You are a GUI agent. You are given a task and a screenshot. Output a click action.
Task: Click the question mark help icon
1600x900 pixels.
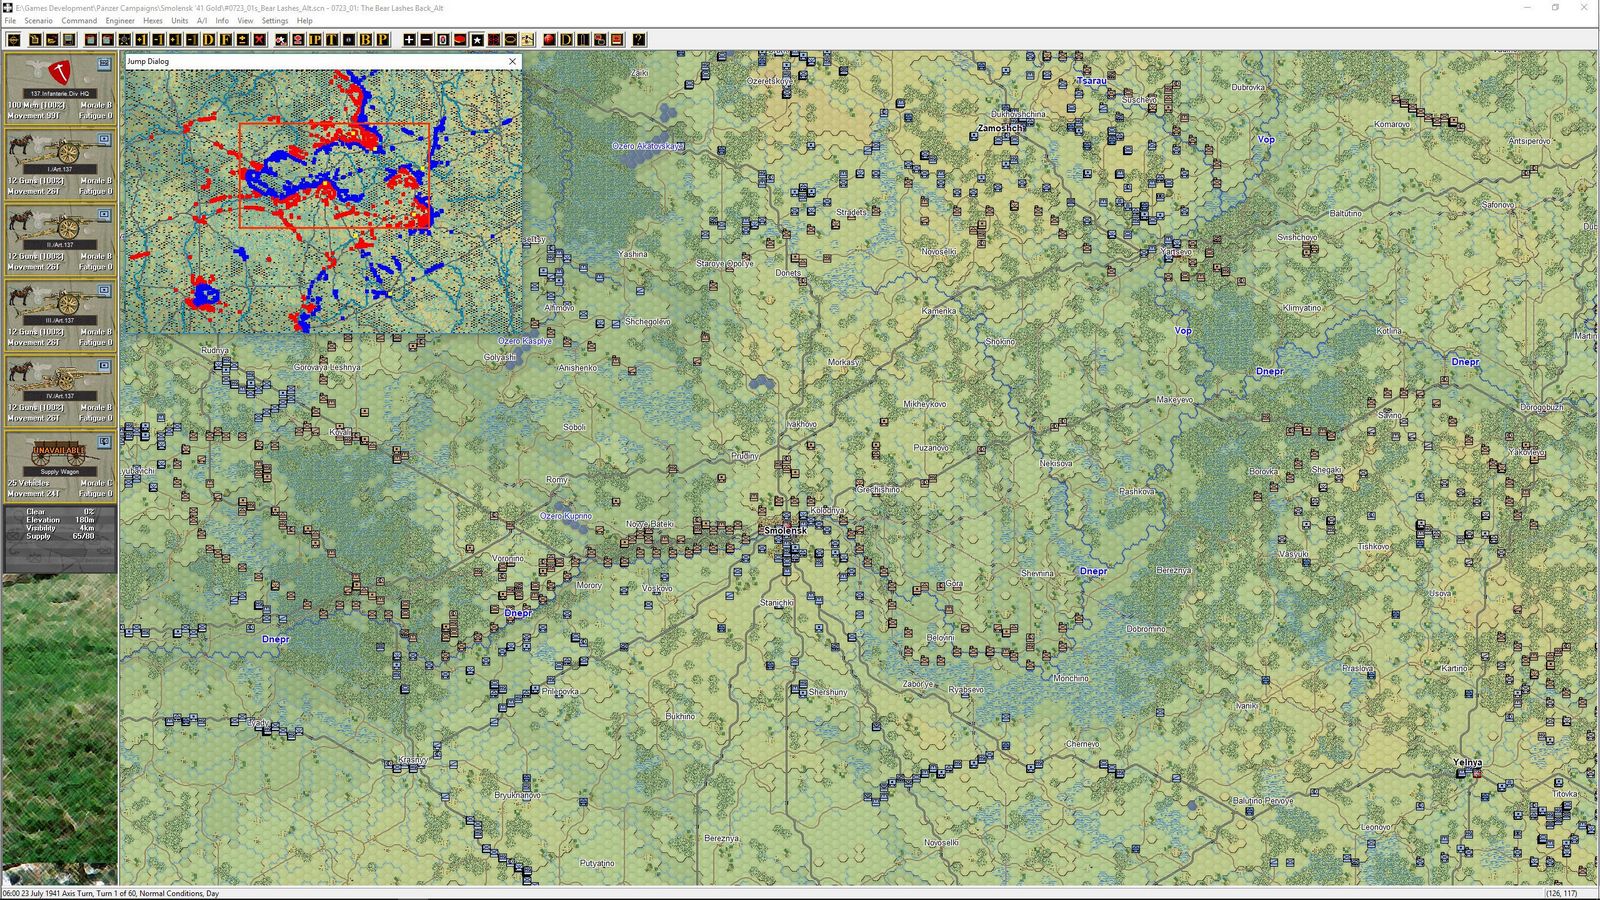coord(638,40)
